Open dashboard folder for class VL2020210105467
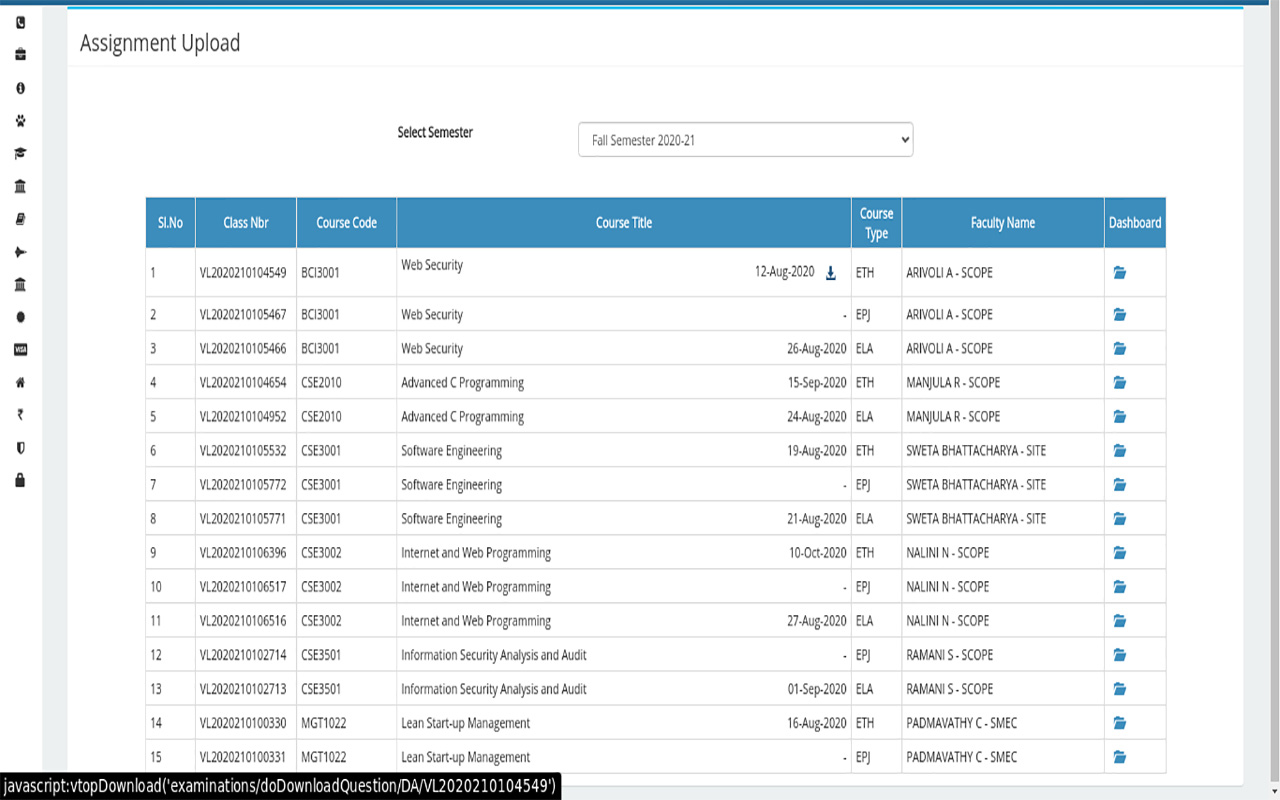 [x=1120, y=314]
